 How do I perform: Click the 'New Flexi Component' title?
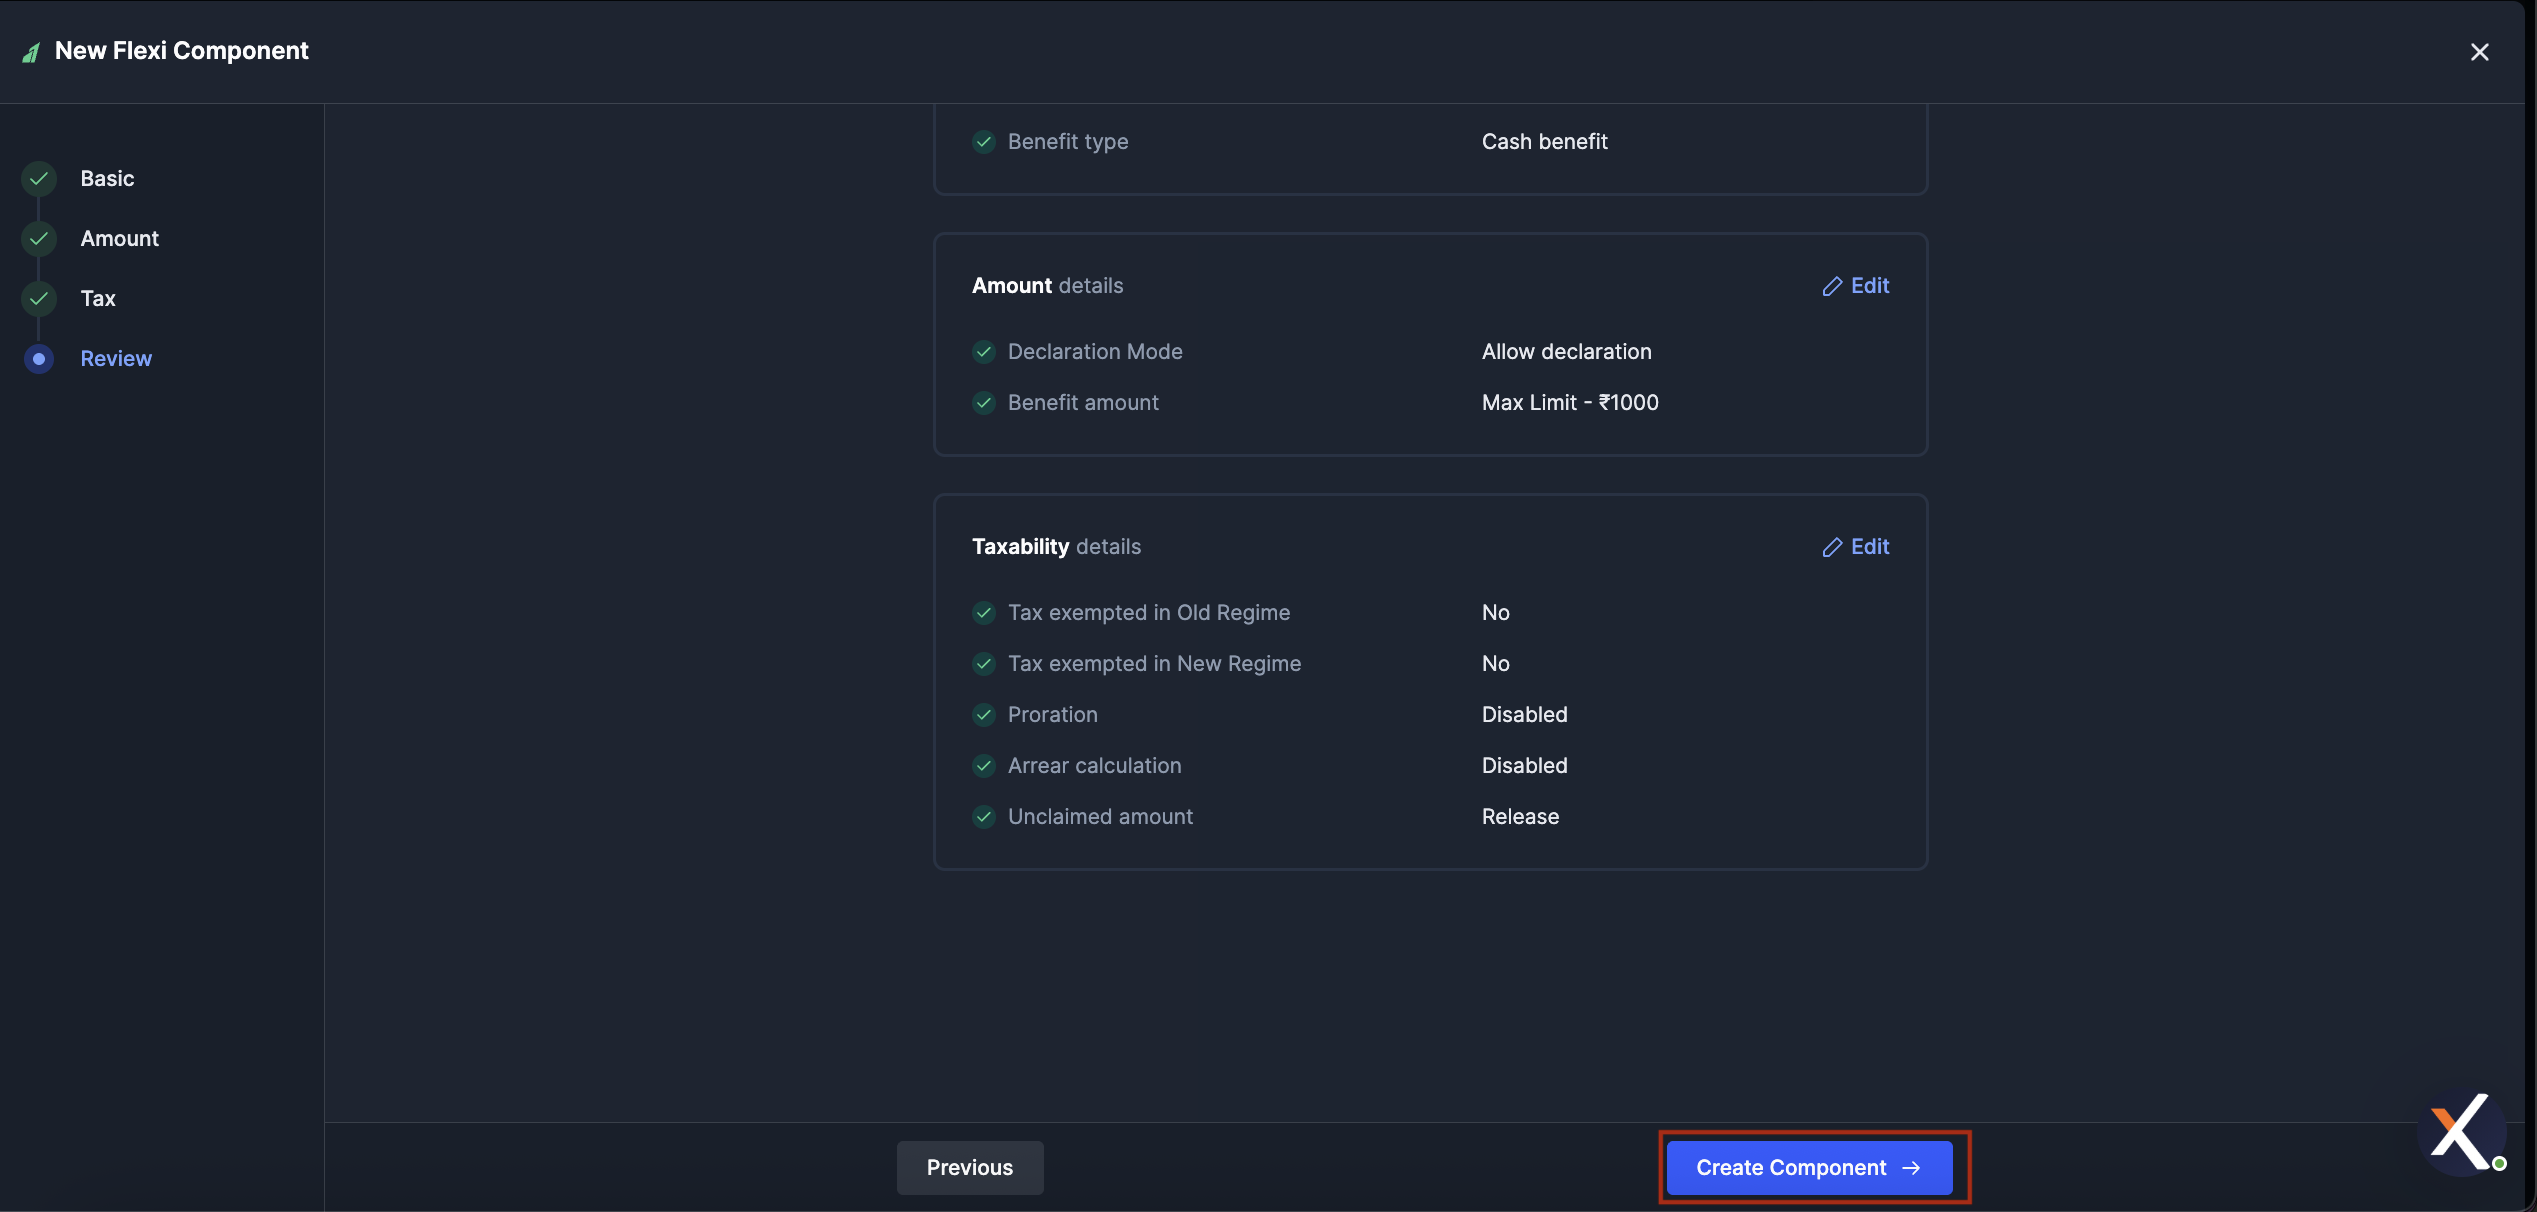coord(181,51)
